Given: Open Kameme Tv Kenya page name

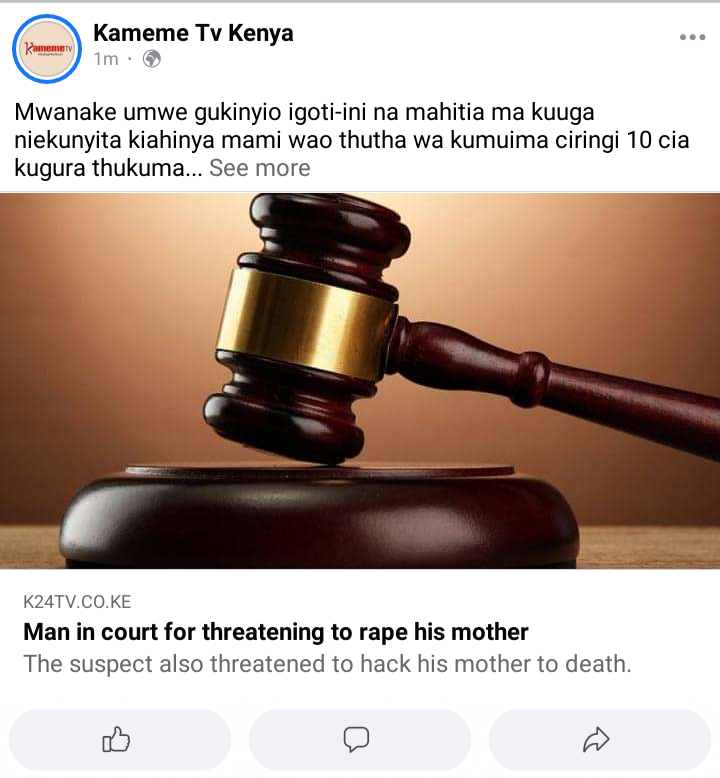Looking at the screenshot, I should coord(193,33).
